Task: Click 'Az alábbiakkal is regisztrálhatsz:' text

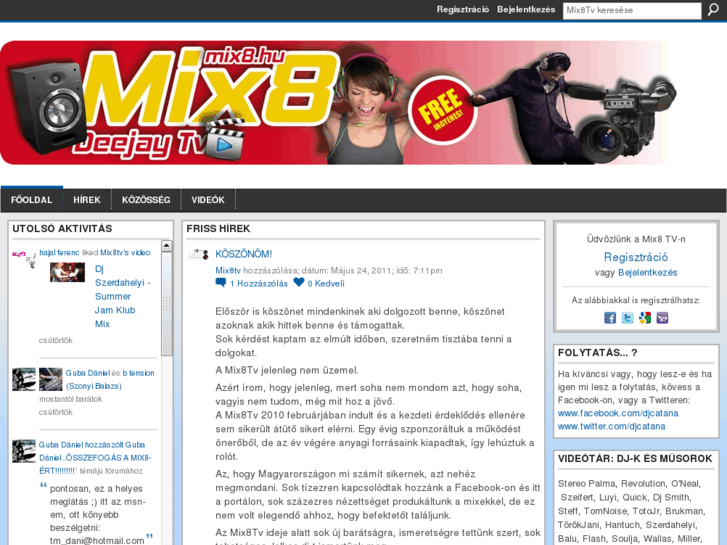Action: tap(636, 300)
